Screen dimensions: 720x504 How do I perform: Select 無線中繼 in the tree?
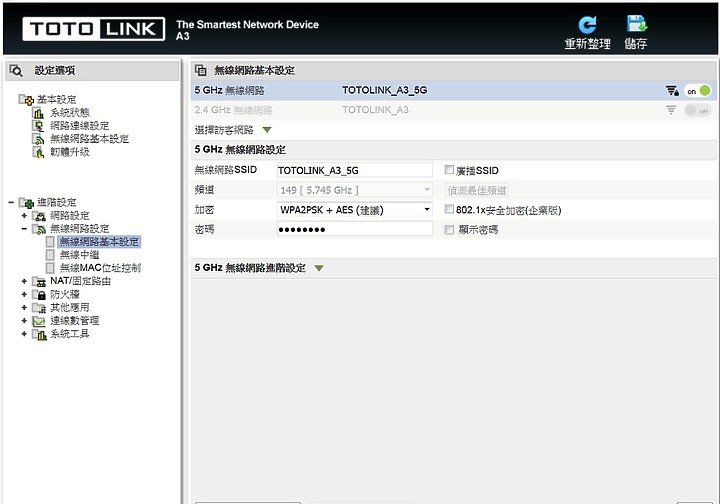point(79,255)
